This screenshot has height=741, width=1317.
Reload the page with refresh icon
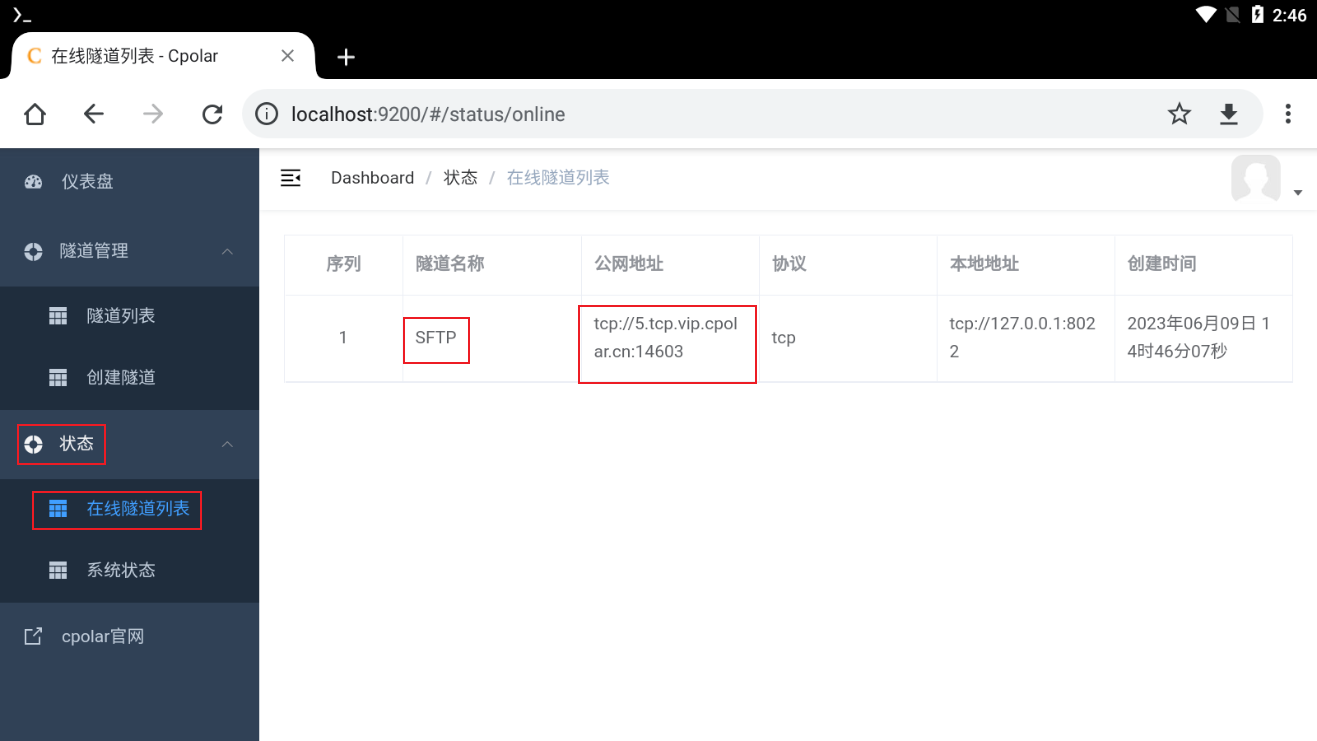click(x=212, y=114)
